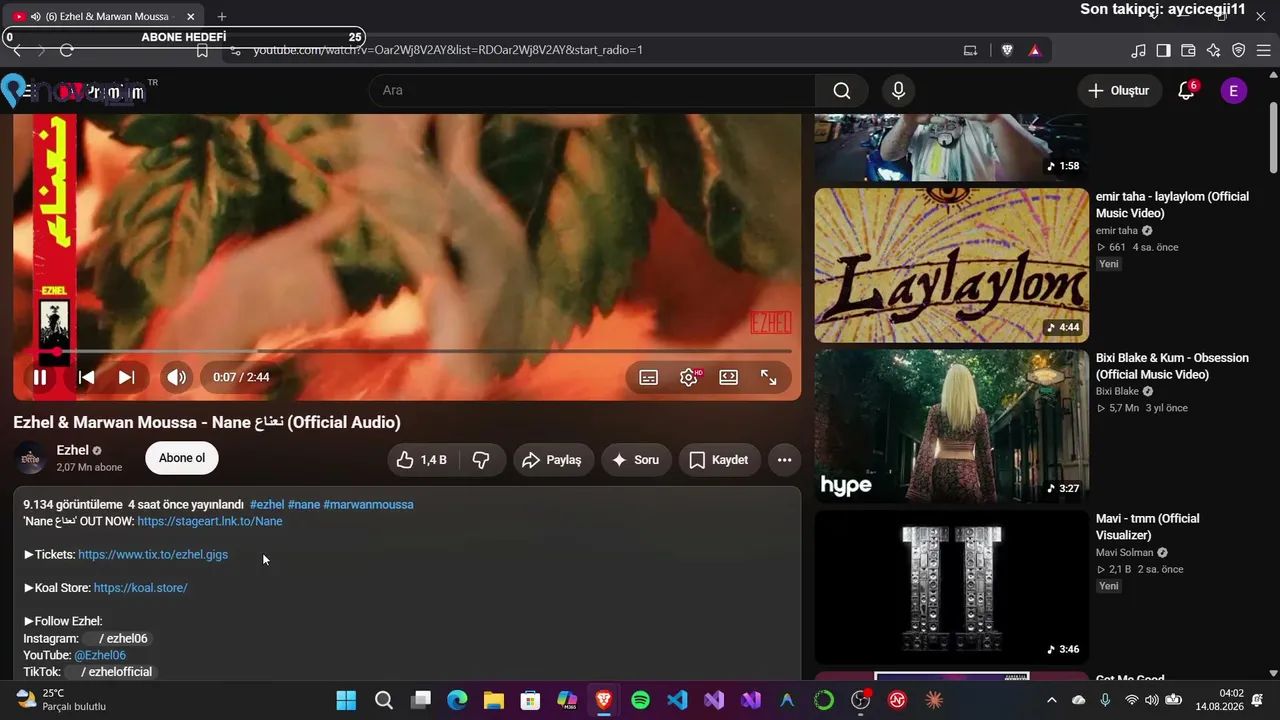Click the browser address bar URL
Image resolution: width=1280 pixels, height=720 pixels.
point(447,50)
